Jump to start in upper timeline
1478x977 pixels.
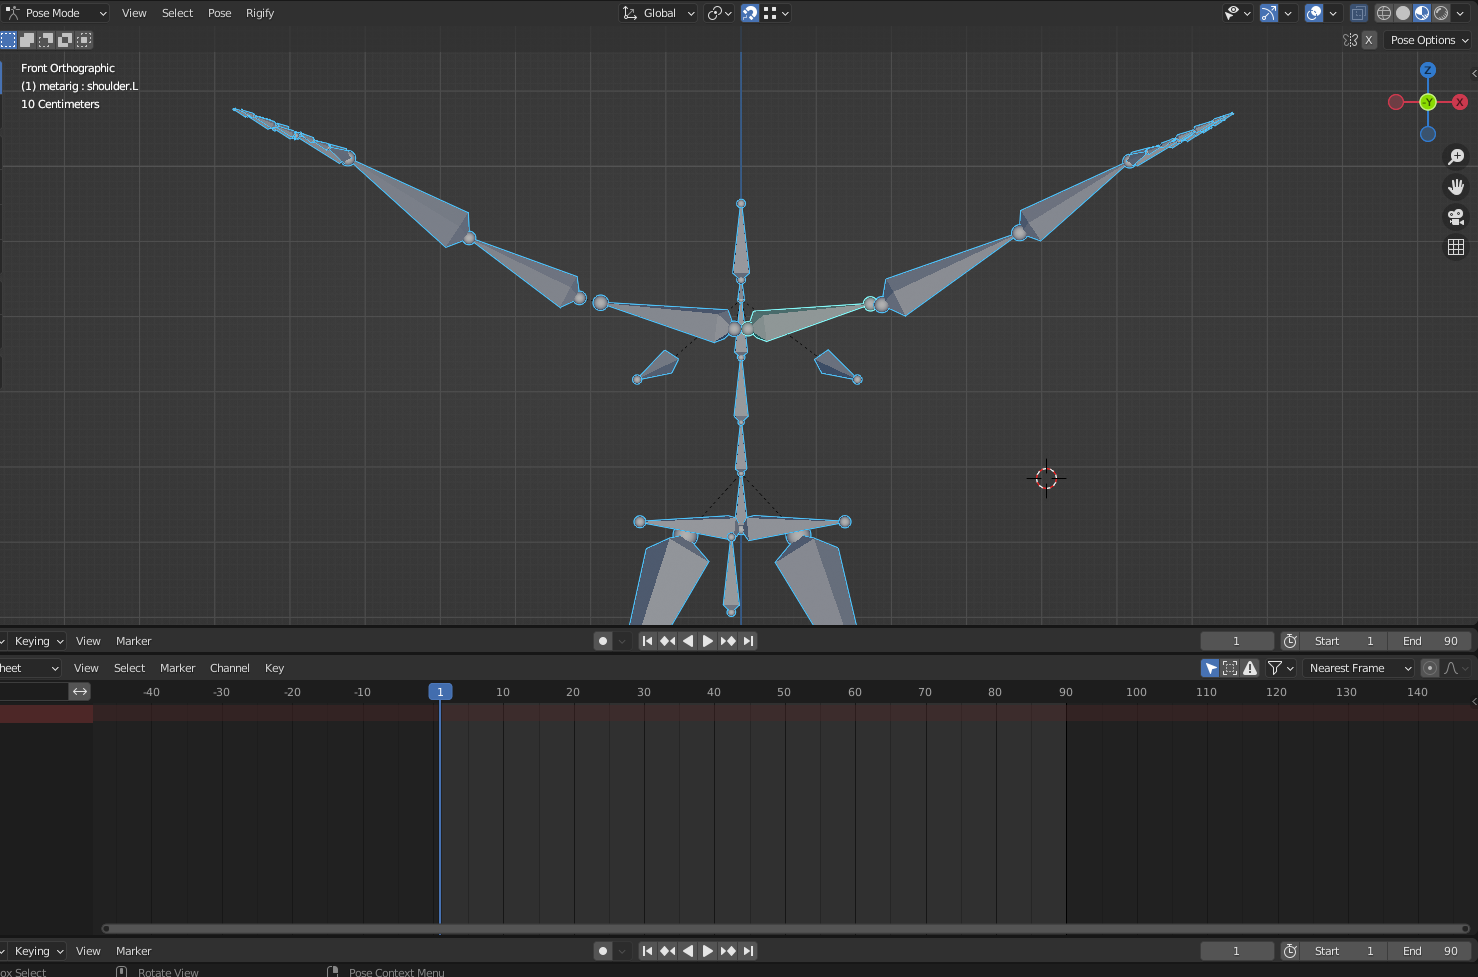click(647, 641)
